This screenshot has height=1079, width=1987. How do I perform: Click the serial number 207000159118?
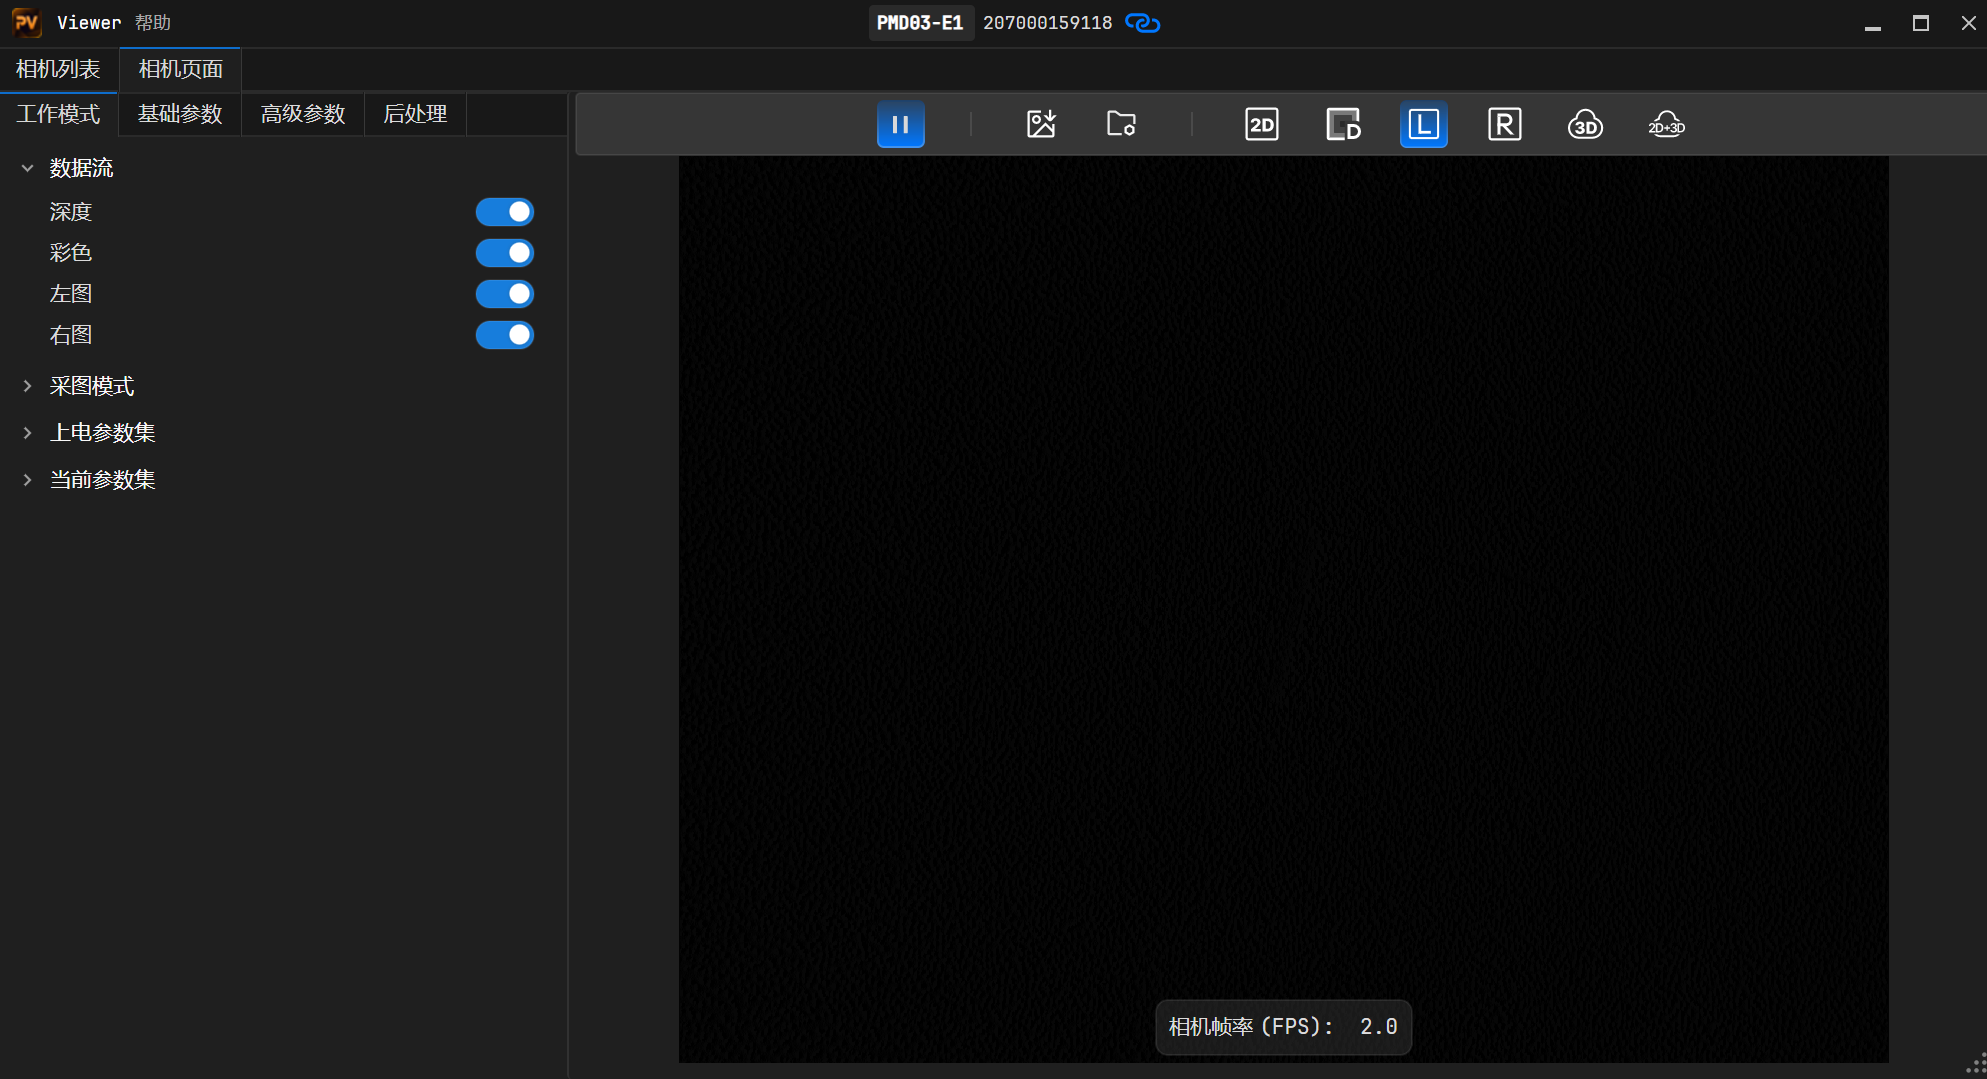pyautogui.click(x=1047, y=23)
